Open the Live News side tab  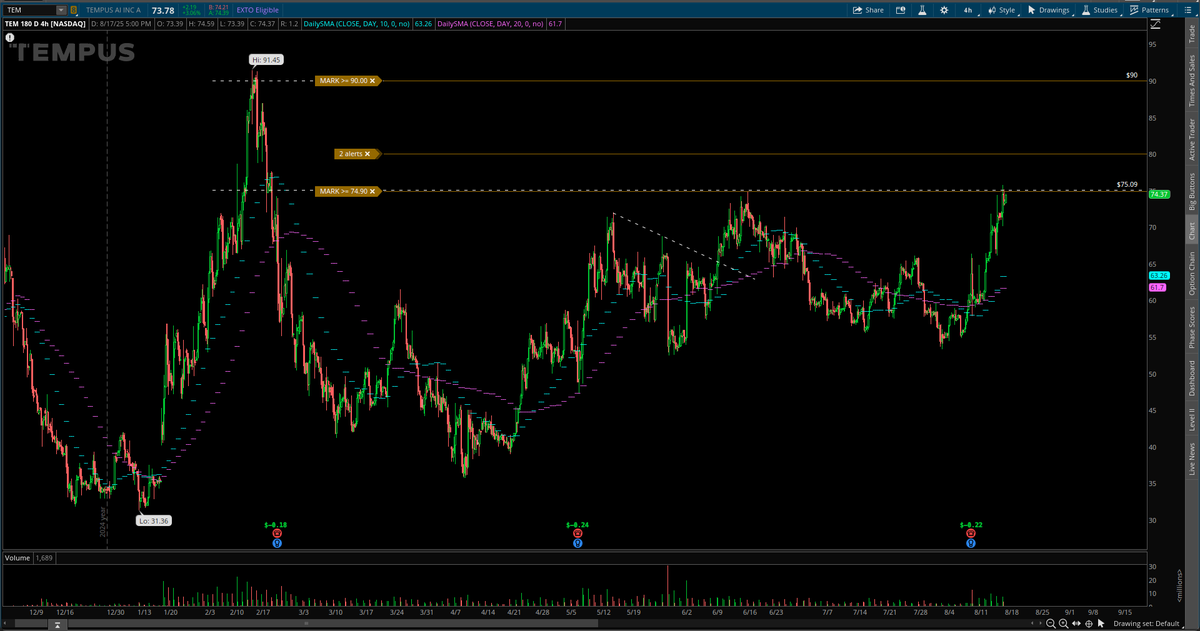(x=1191, y=461)
